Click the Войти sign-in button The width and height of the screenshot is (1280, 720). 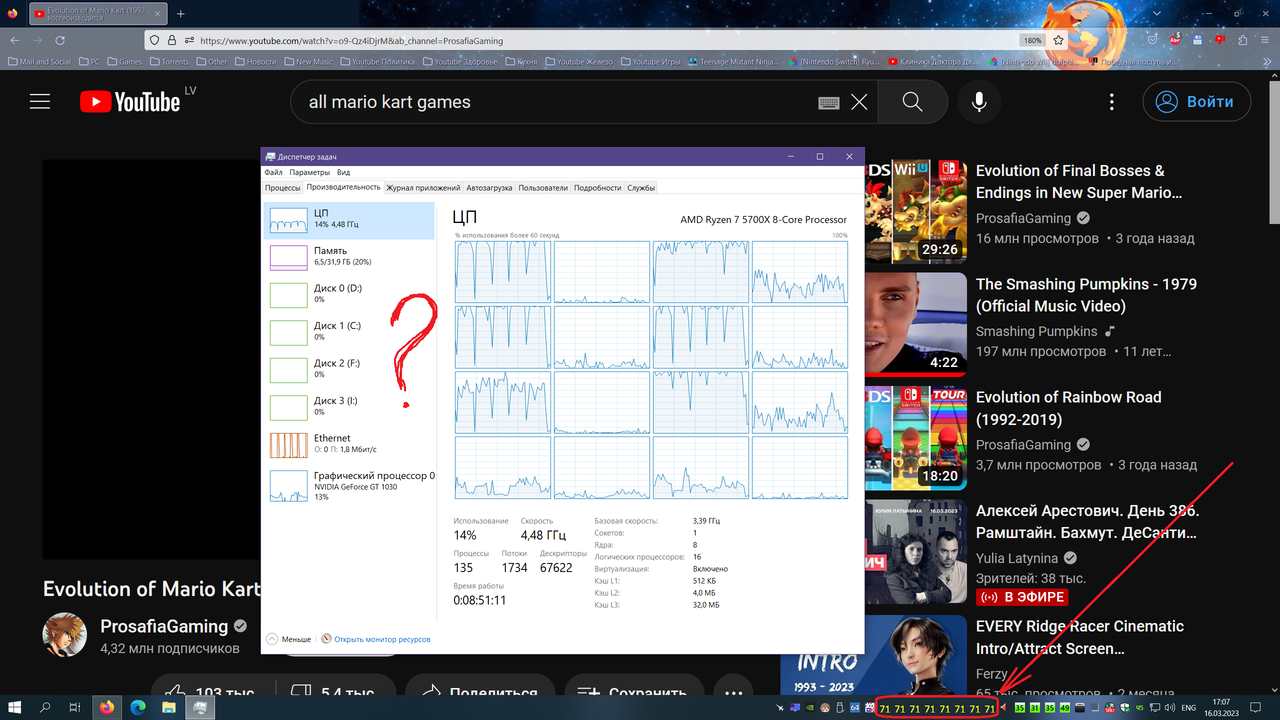pyautogui.click(x=1197, y=102)
